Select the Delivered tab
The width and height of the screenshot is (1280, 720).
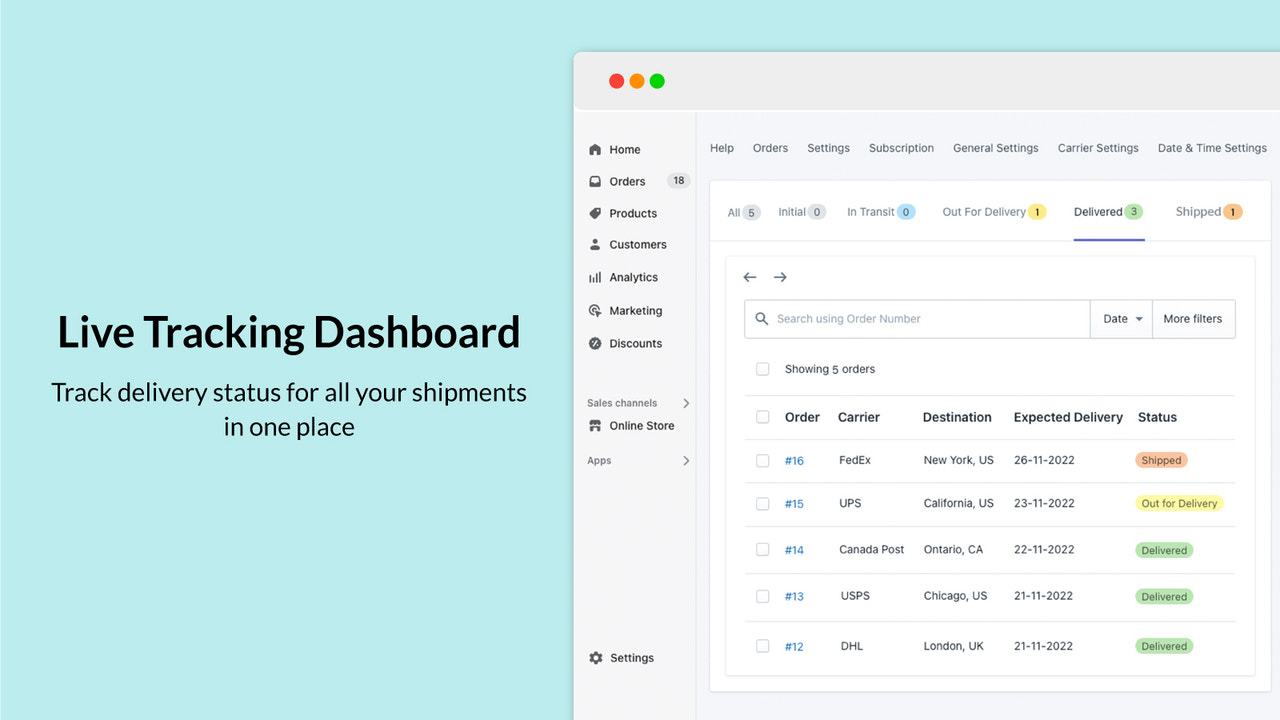[1108, 212]
